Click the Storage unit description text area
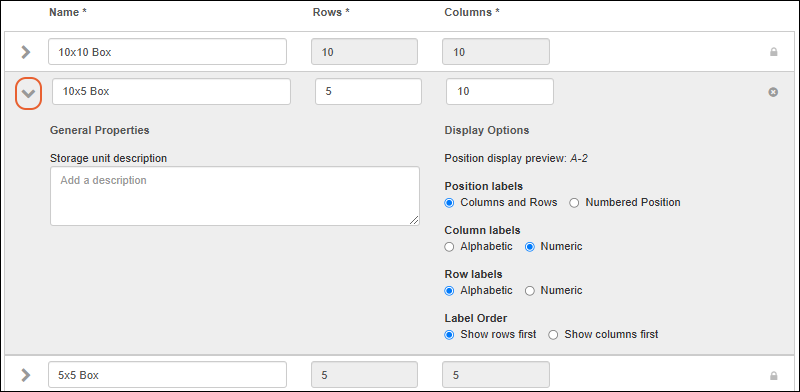800x392 pixels. tap(235, 196)
